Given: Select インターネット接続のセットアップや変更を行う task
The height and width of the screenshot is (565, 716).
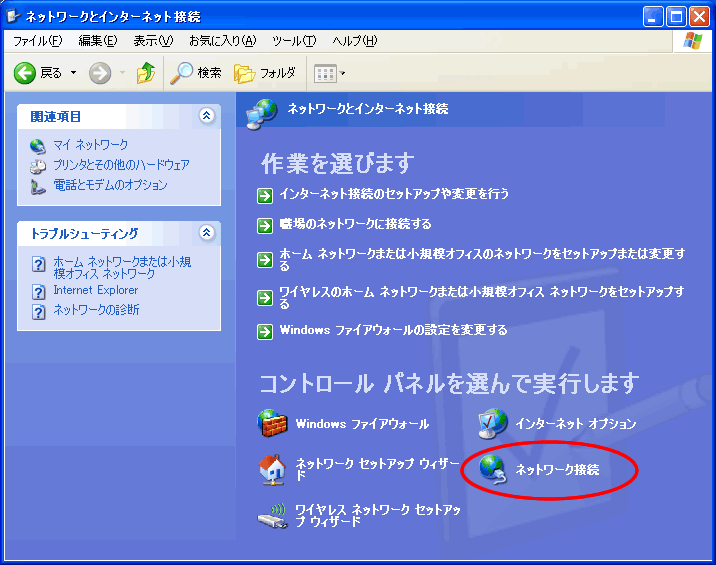Looking at the screenshot, I should tap(394, 194).
